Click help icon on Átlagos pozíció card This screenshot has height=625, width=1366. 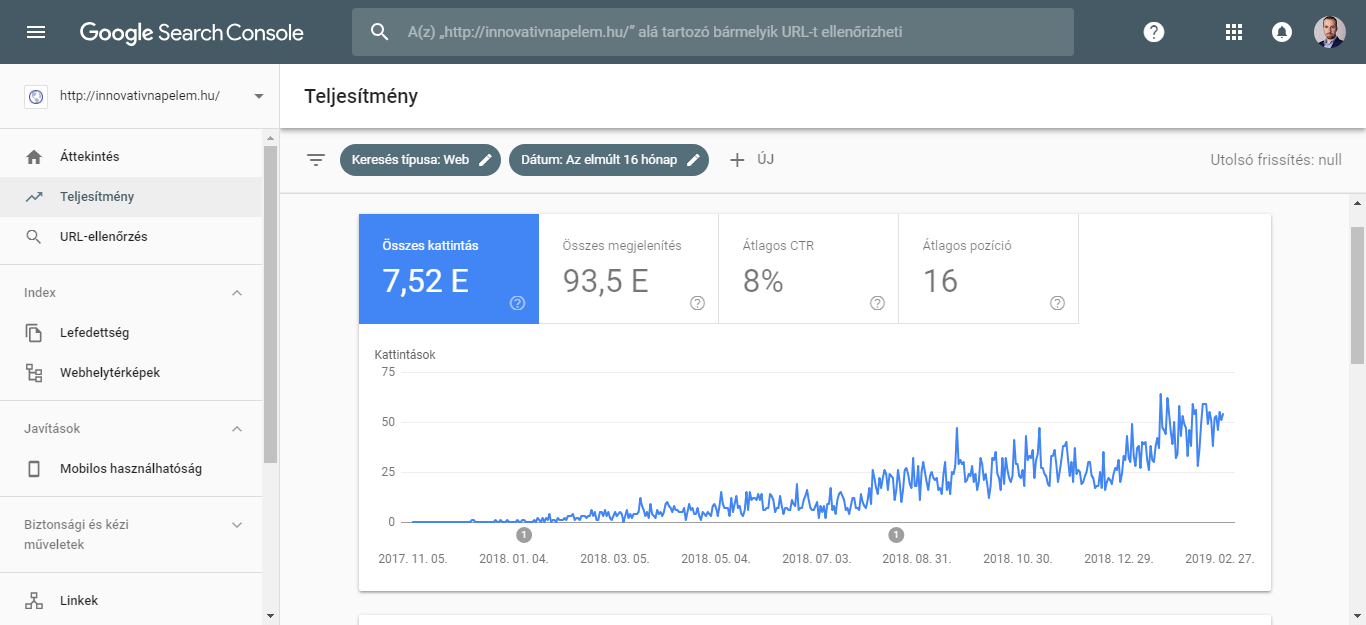tap(1057, 303)
